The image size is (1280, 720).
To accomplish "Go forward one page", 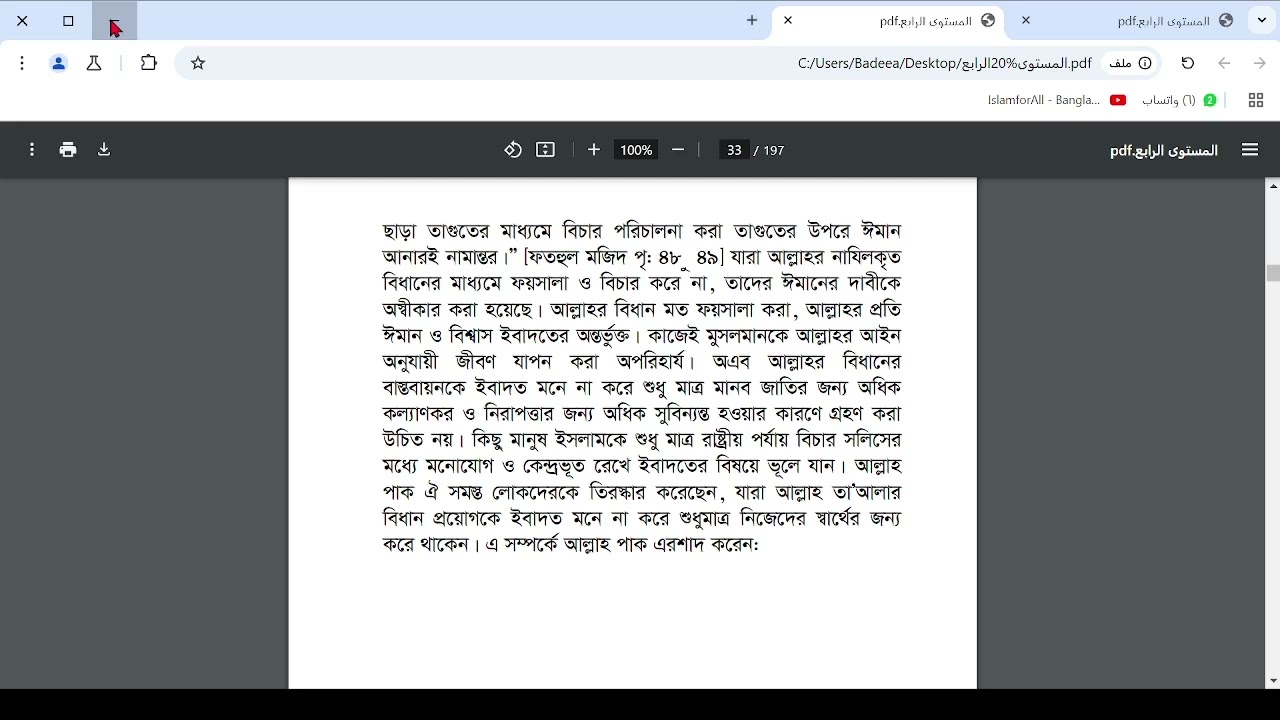I will tap(1260, 63).
